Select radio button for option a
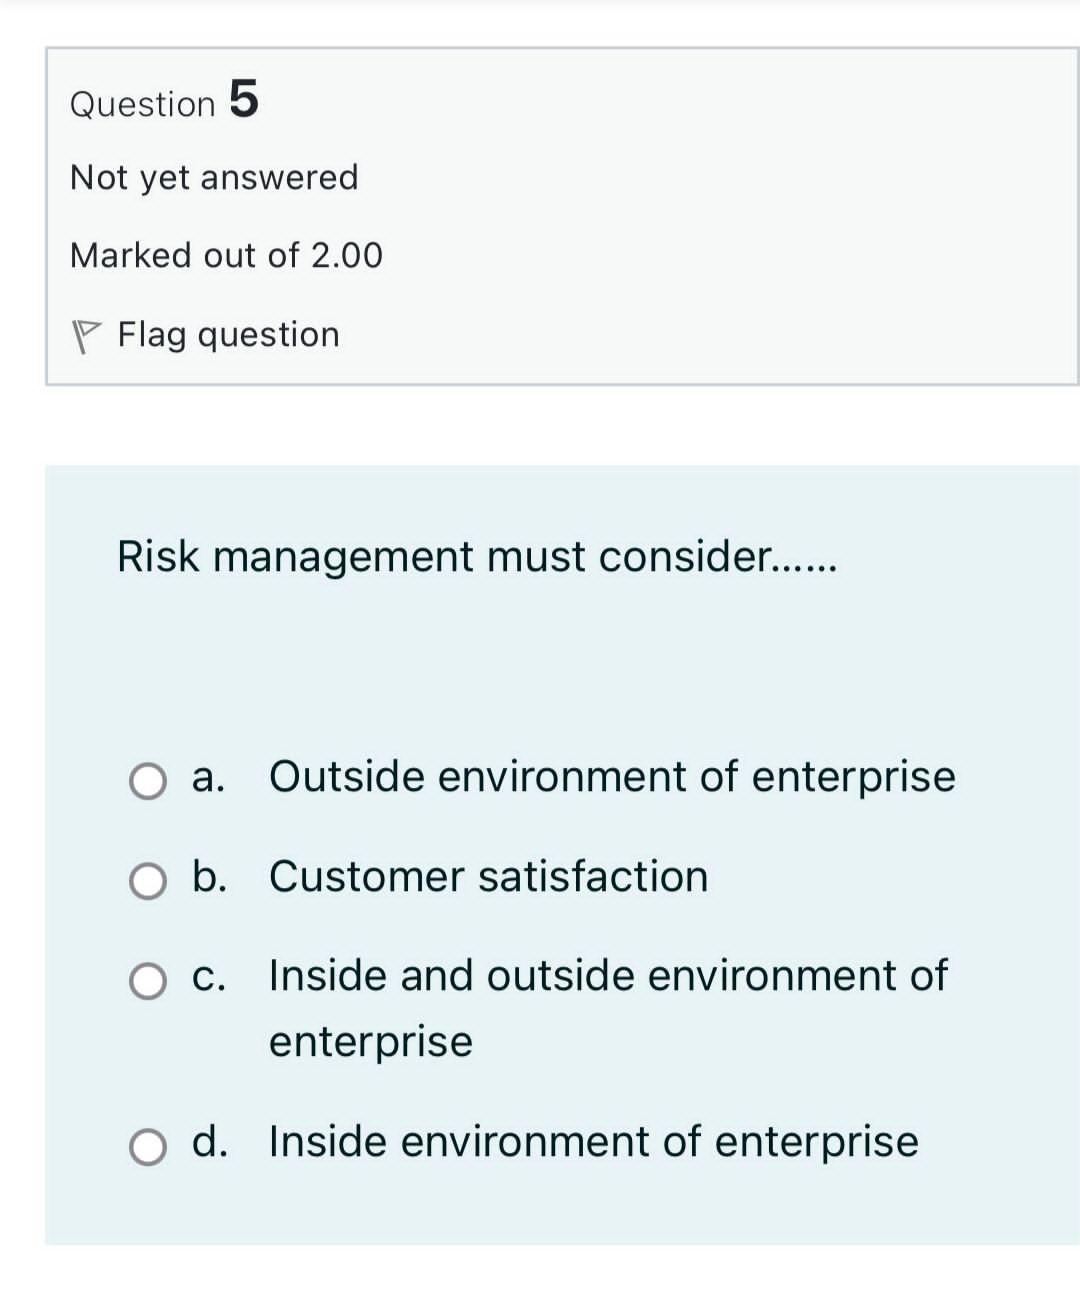This screenshot has height=1291, width=1080. pyautogui.click(x=148, y=783)
